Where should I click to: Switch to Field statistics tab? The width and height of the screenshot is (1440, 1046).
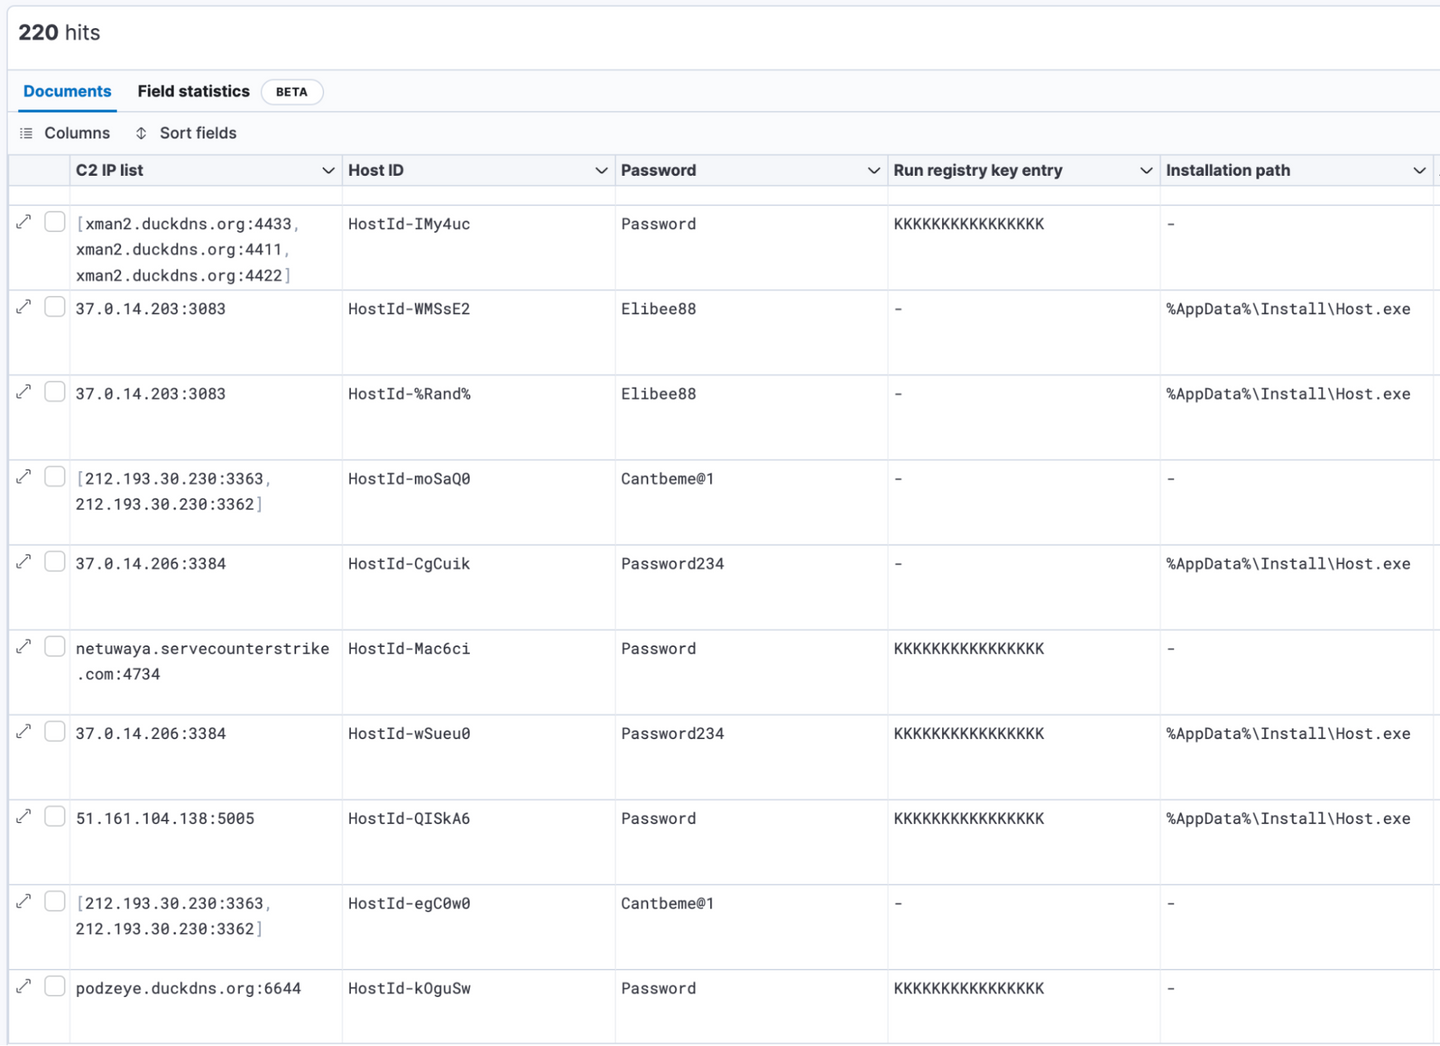click(193, 91)
